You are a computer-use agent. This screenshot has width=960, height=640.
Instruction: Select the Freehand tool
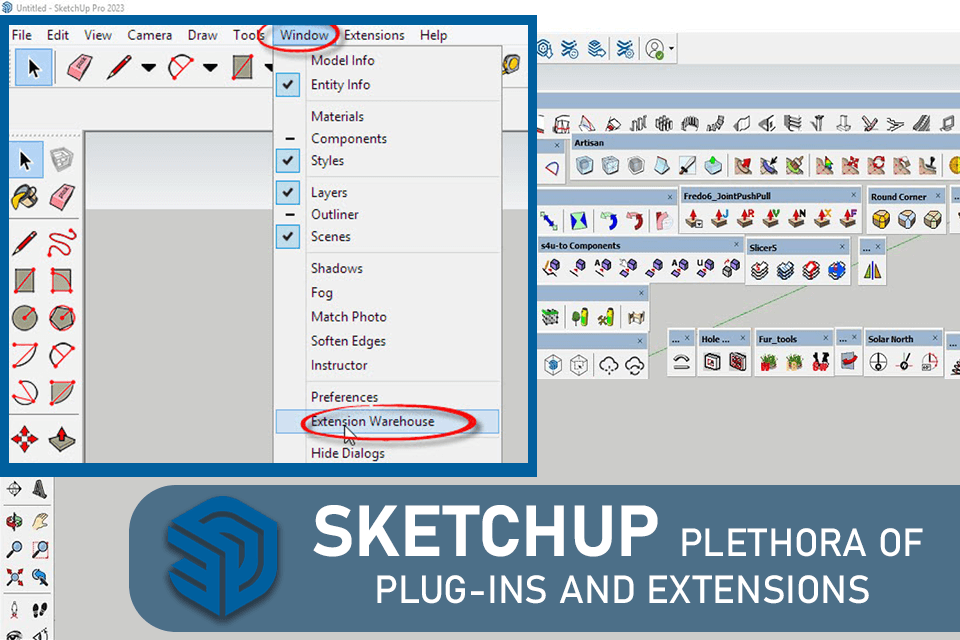pos(62,243)
